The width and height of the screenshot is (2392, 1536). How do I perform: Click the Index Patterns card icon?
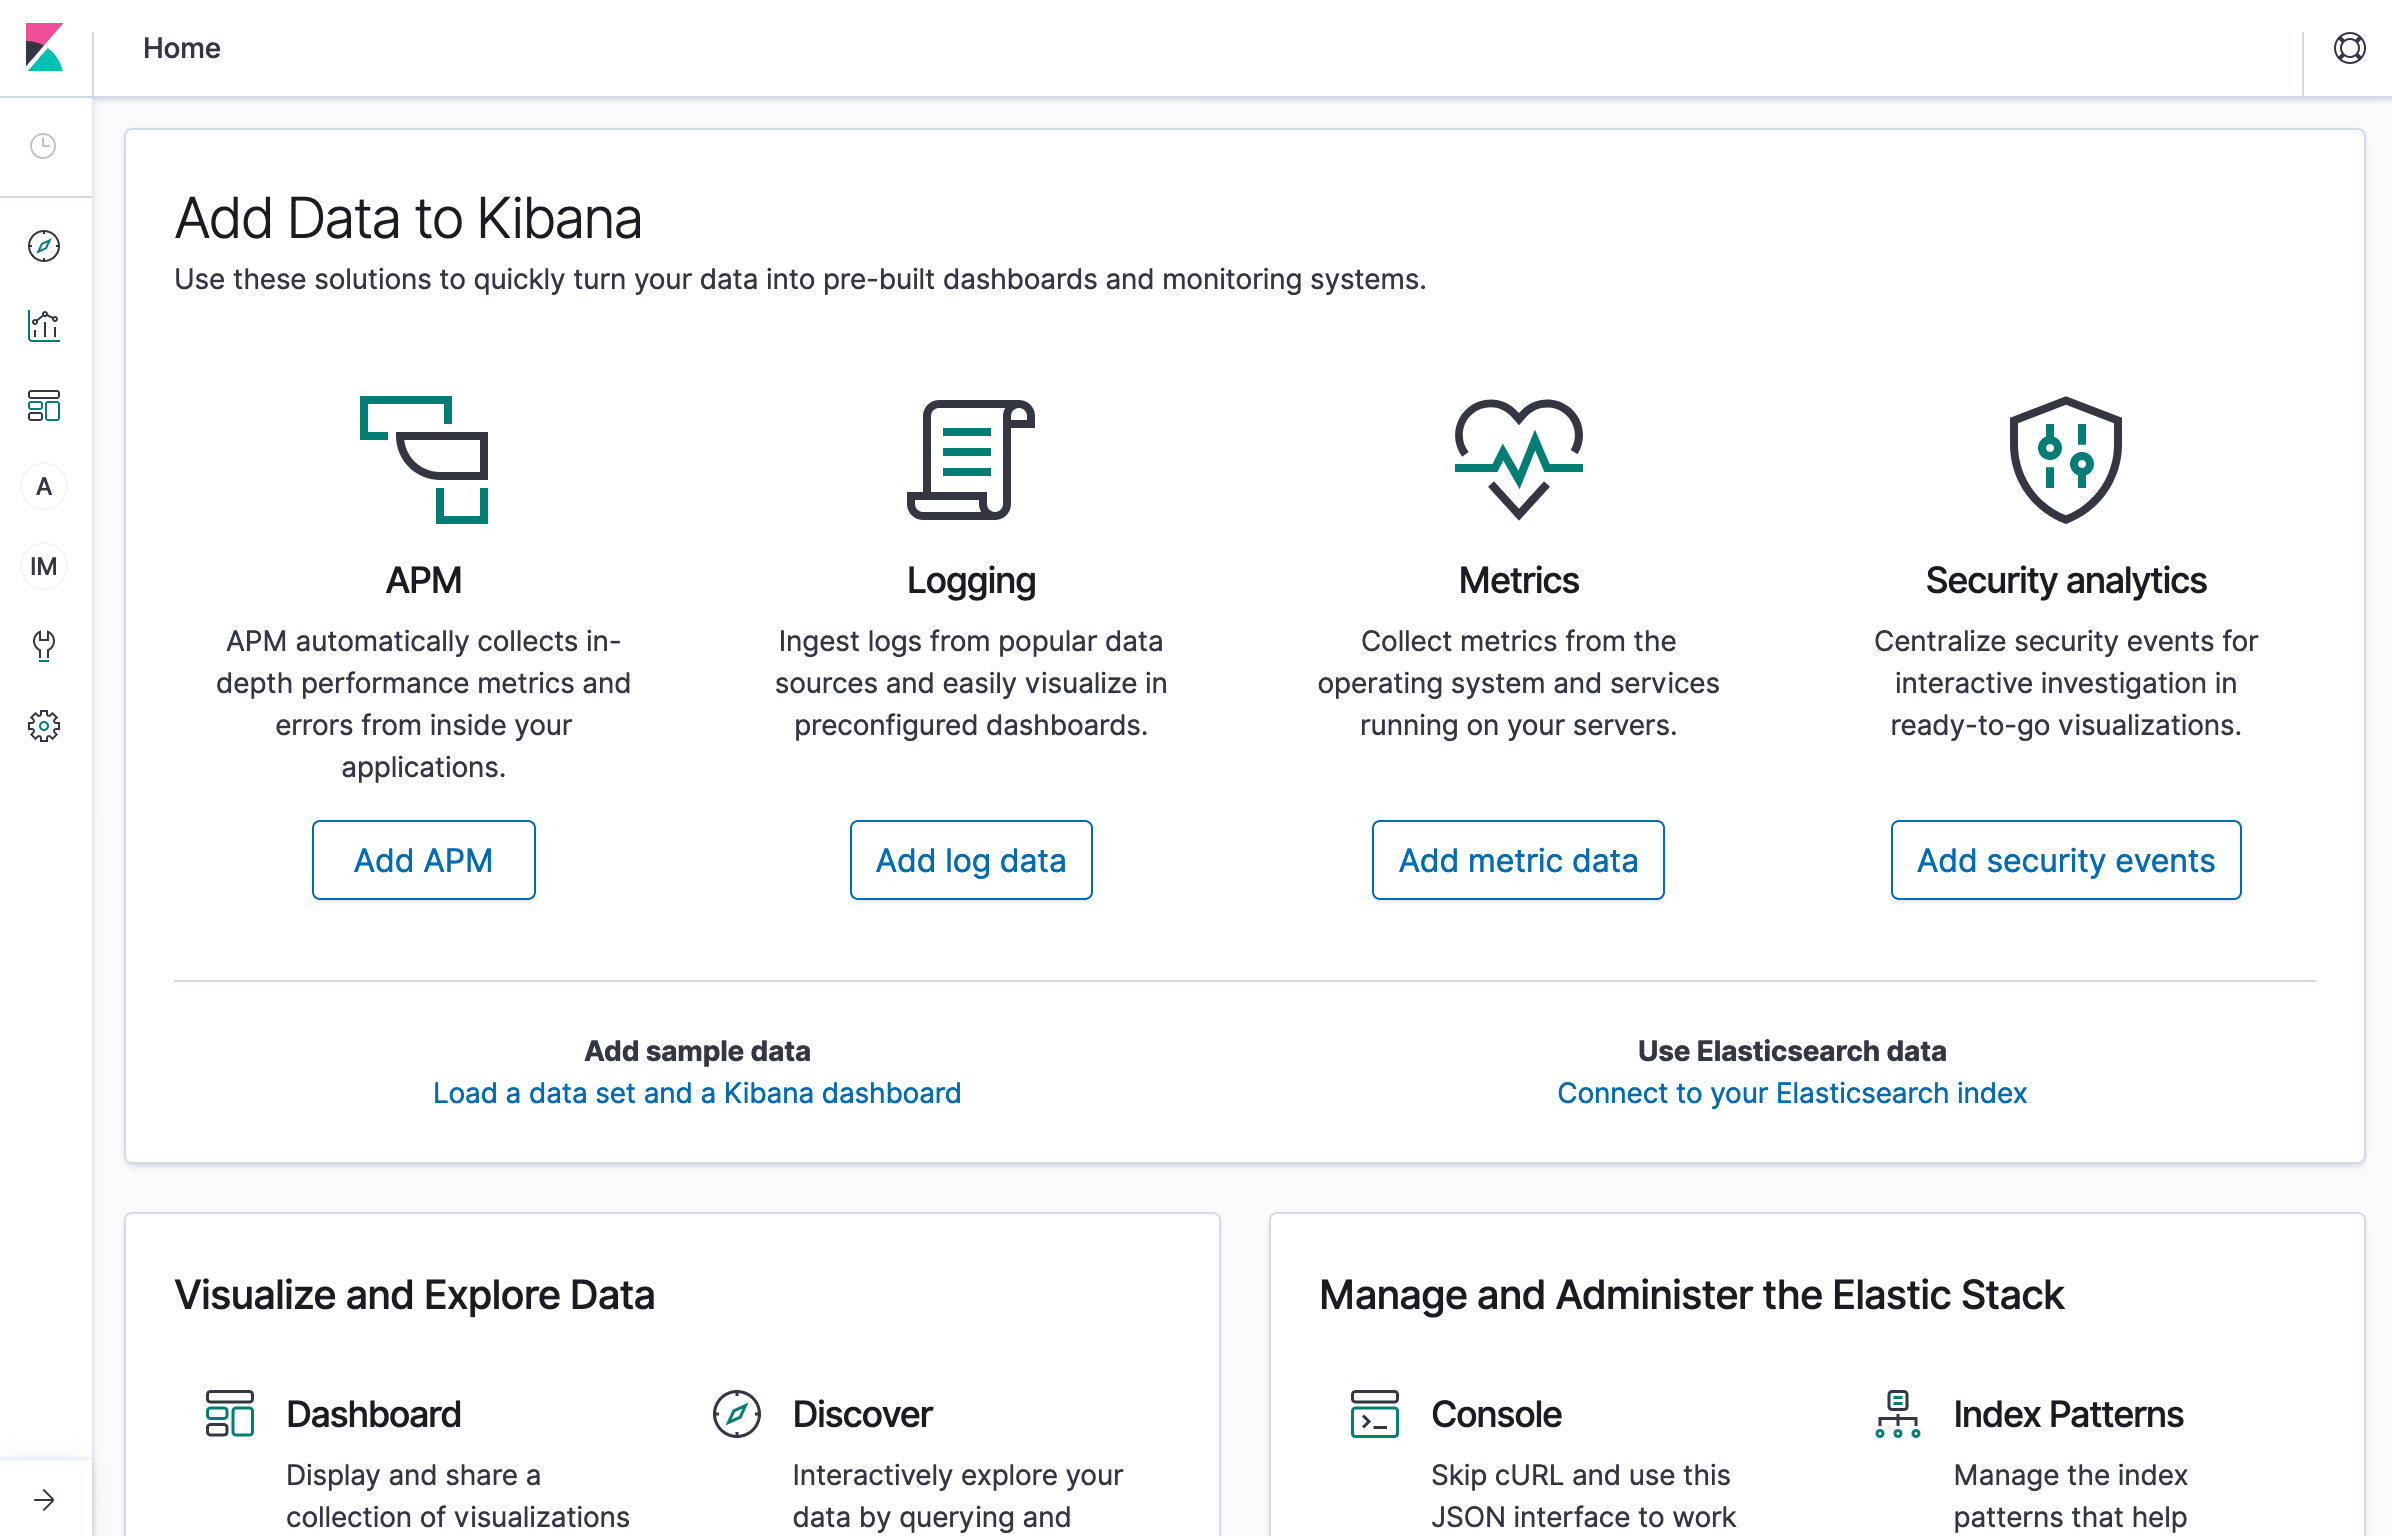point(1898,1414)
